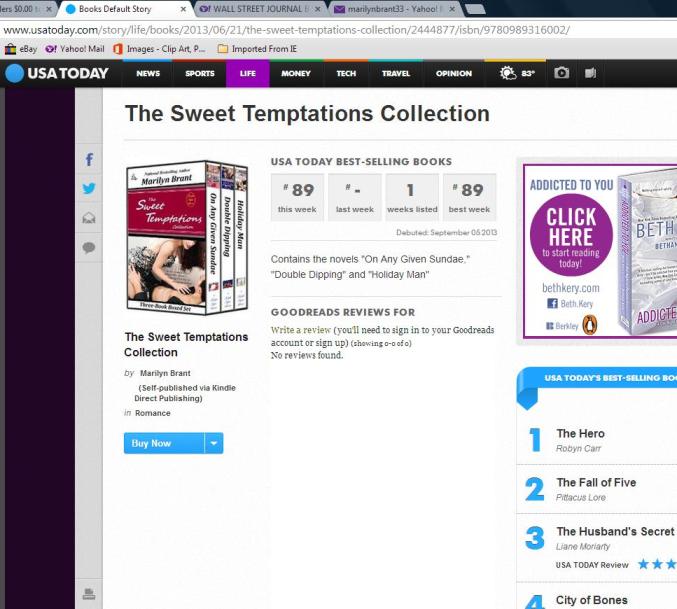Screen dimensions: 677x609
Task: Click the Sweet Temptations book cover image
Action: [187, 237]
